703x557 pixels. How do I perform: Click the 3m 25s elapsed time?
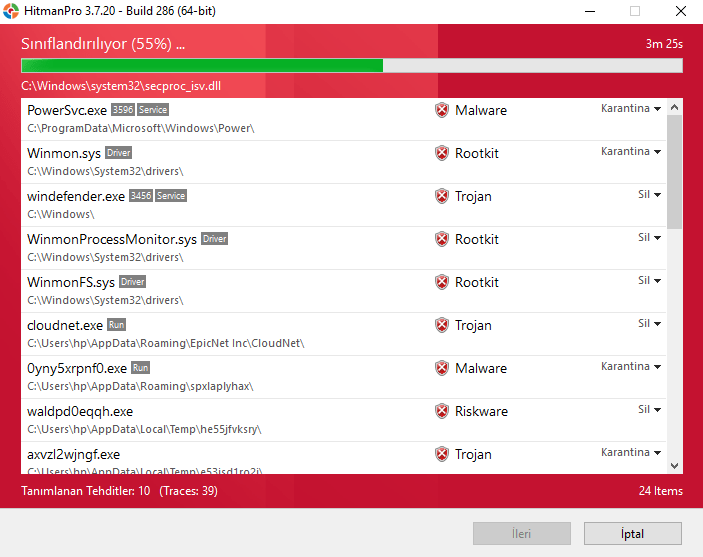(x=664, y=44)
